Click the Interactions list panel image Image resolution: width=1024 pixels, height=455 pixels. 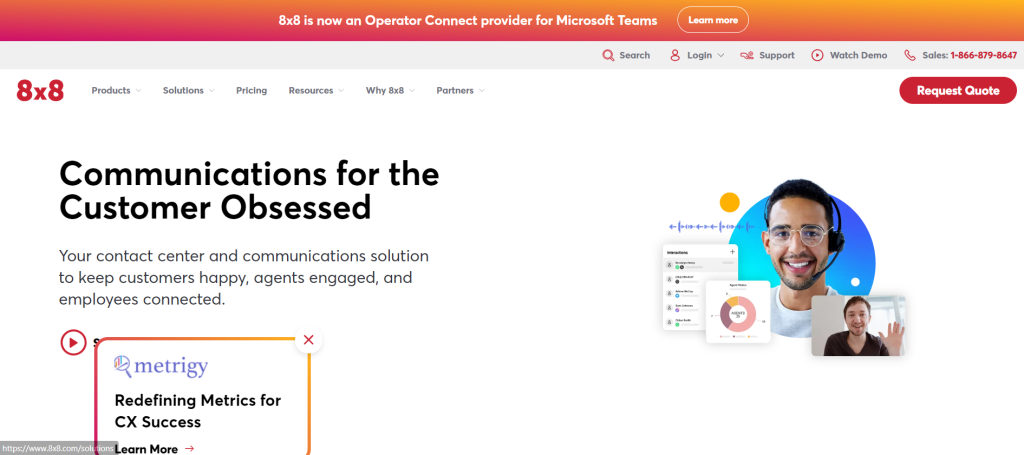click(699, 287)
